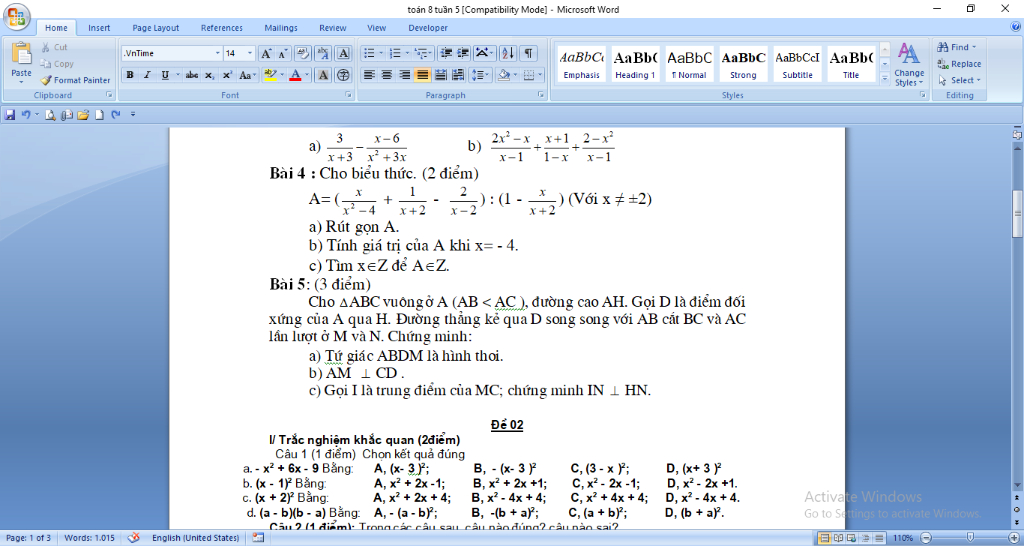Toggle Bold formatting
This screenshot has width=1024, height=546.
(130, 75)
